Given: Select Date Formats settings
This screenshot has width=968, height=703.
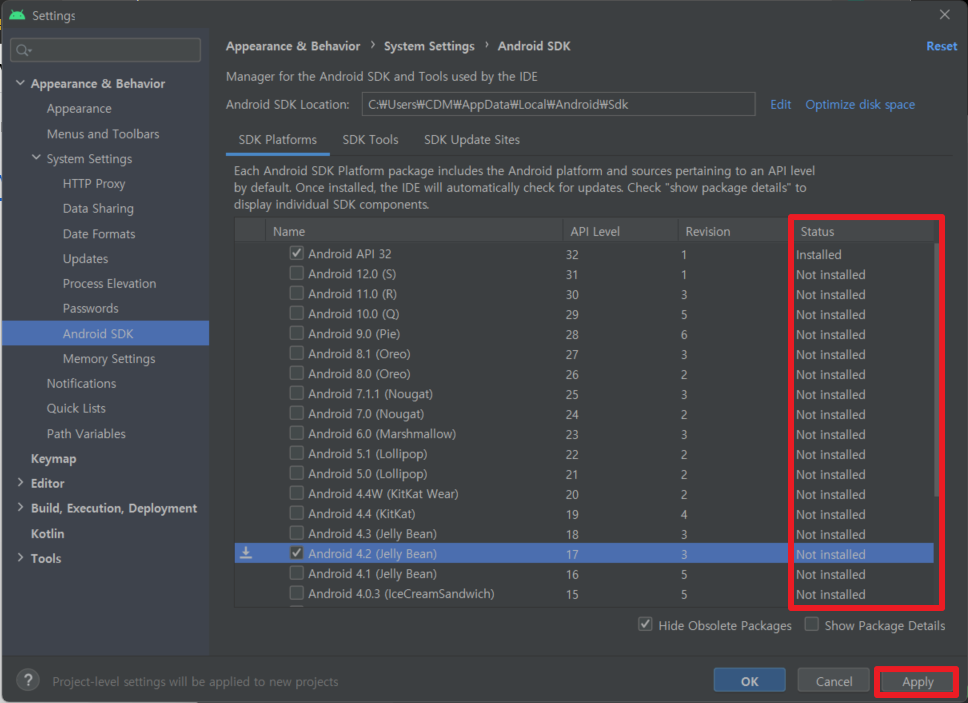Looking at the screenshot, I should 99,233.
